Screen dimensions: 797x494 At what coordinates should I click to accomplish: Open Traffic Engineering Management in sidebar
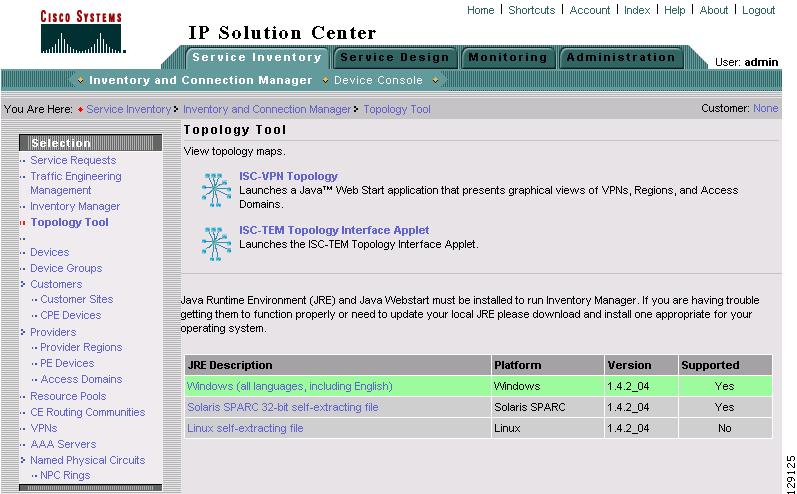76,183
